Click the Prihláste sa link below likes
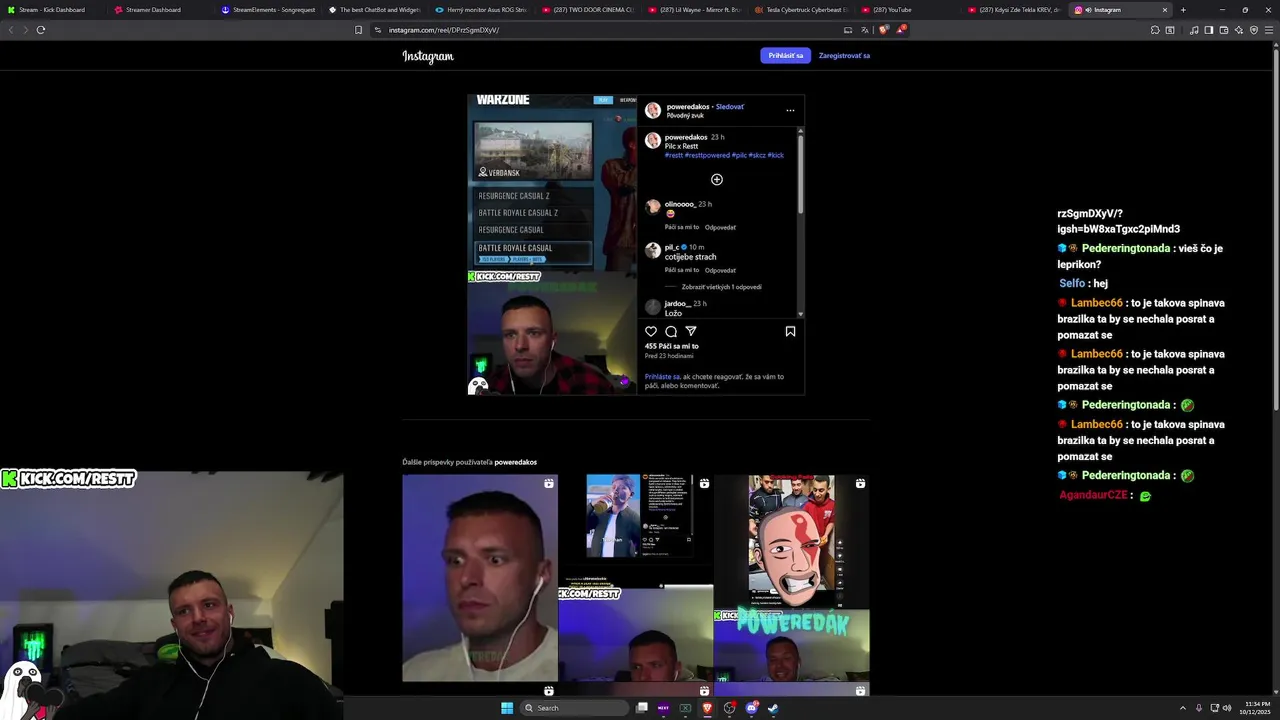The height and width of the screenshot is (720, 1280). [x=662, y=377]
